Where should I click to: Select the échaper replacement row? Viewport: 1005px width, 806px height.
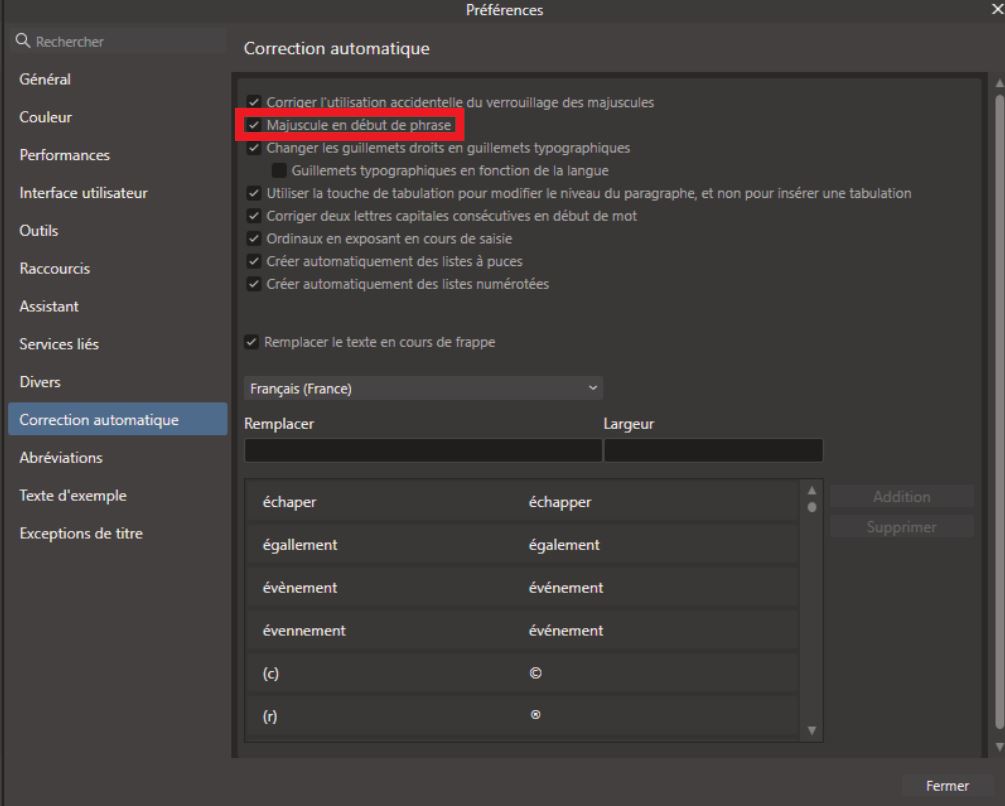tap(522, 502)
